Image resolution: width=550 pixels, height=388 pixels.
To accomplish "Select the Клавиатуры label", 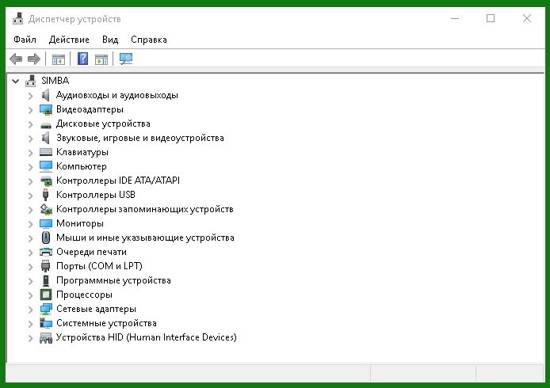I will 82,152.
